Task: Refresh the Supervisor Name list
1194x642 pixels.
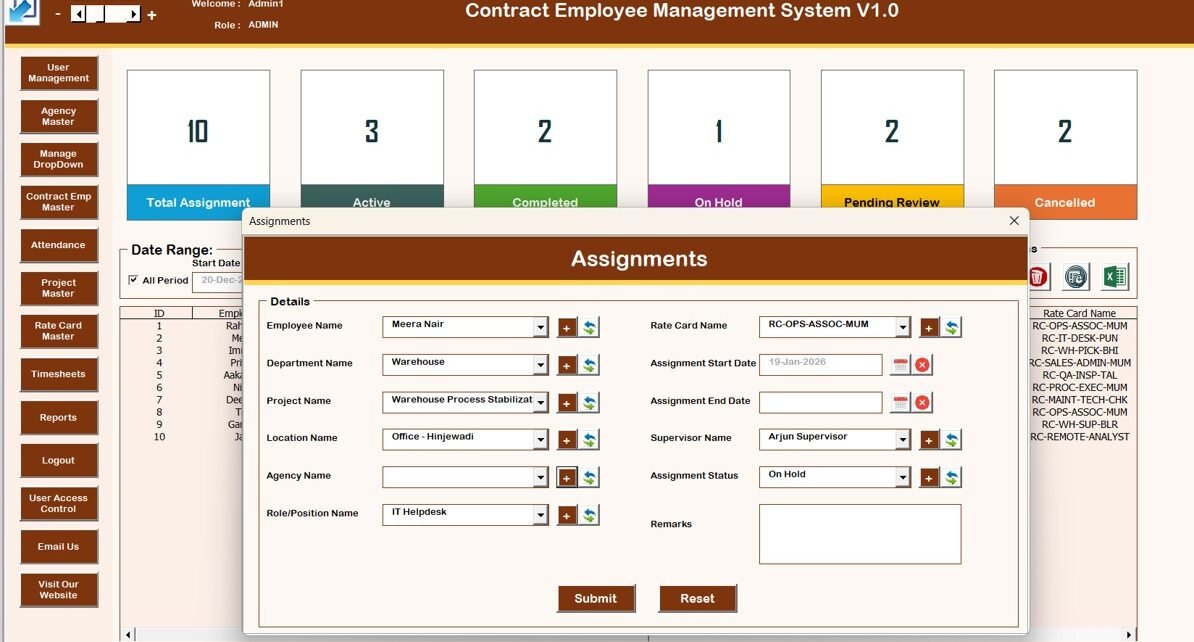Action: tap(952, 440)
